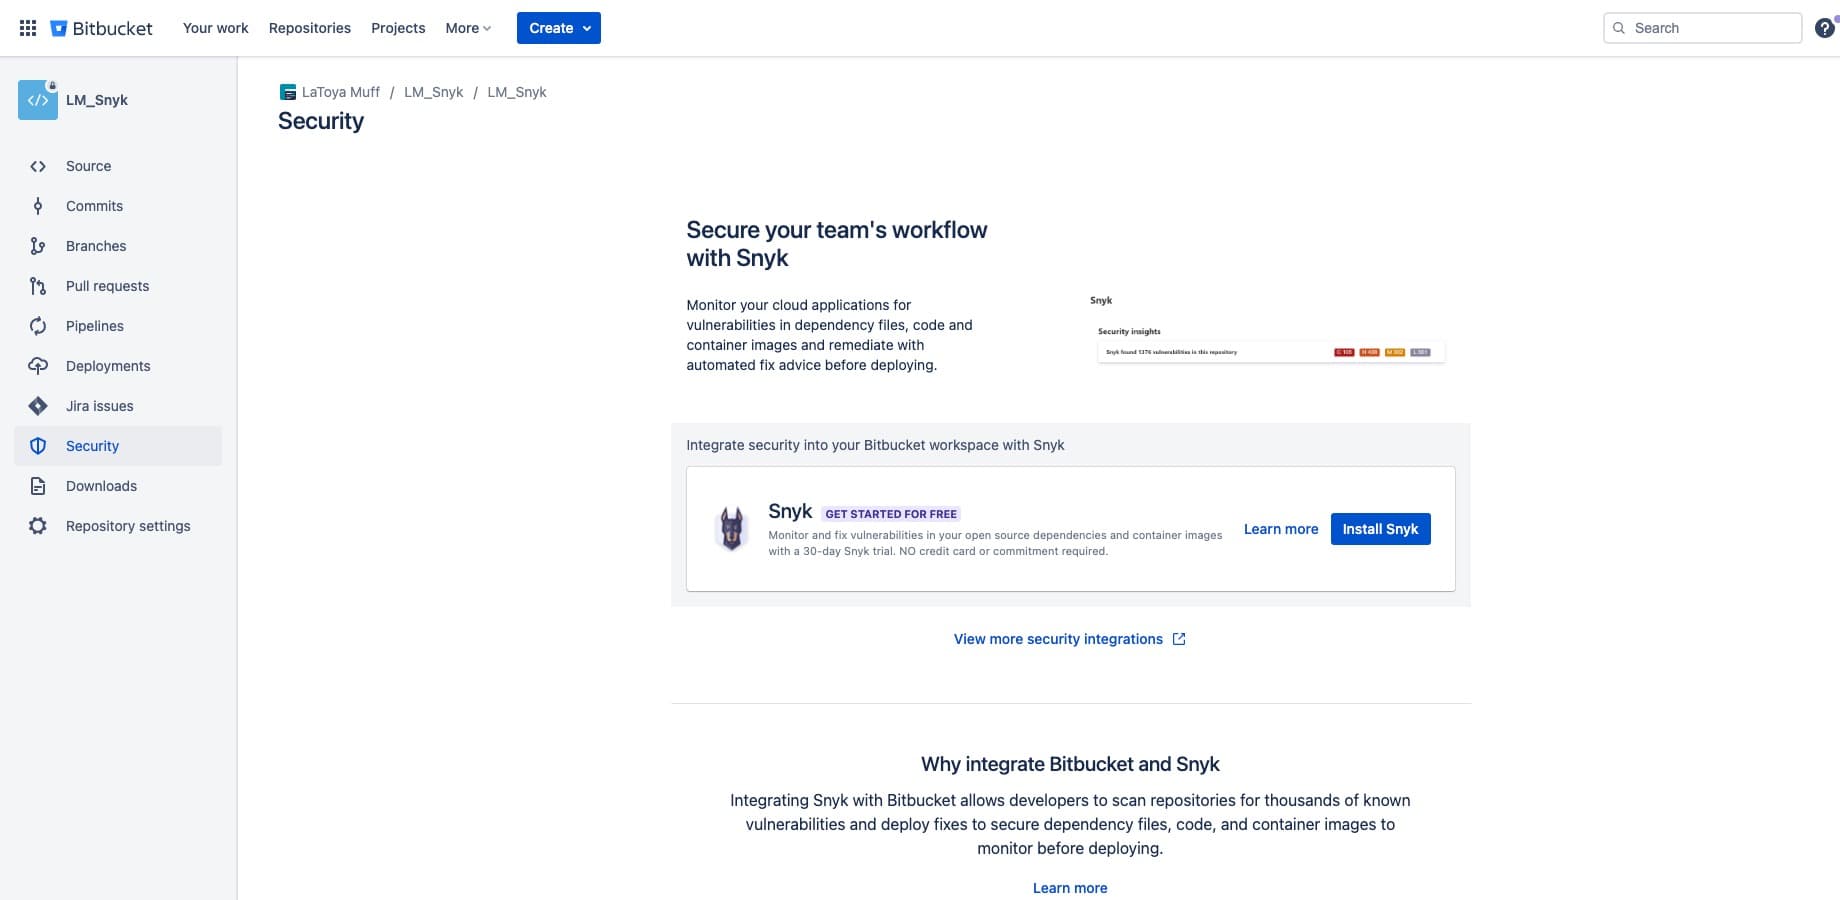Click the Security shield icon
1840x900 pixels.
(38, 446)
